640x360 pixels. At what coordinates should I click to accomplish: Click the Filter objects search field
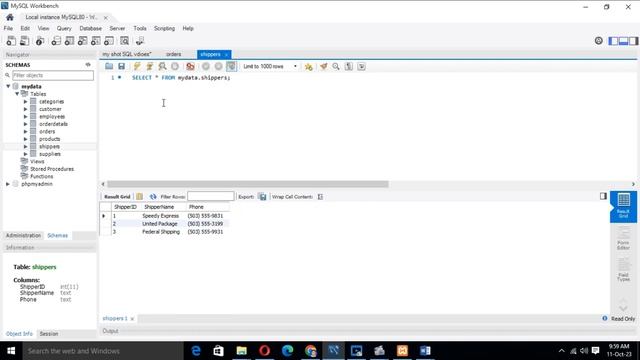[53, 75]
